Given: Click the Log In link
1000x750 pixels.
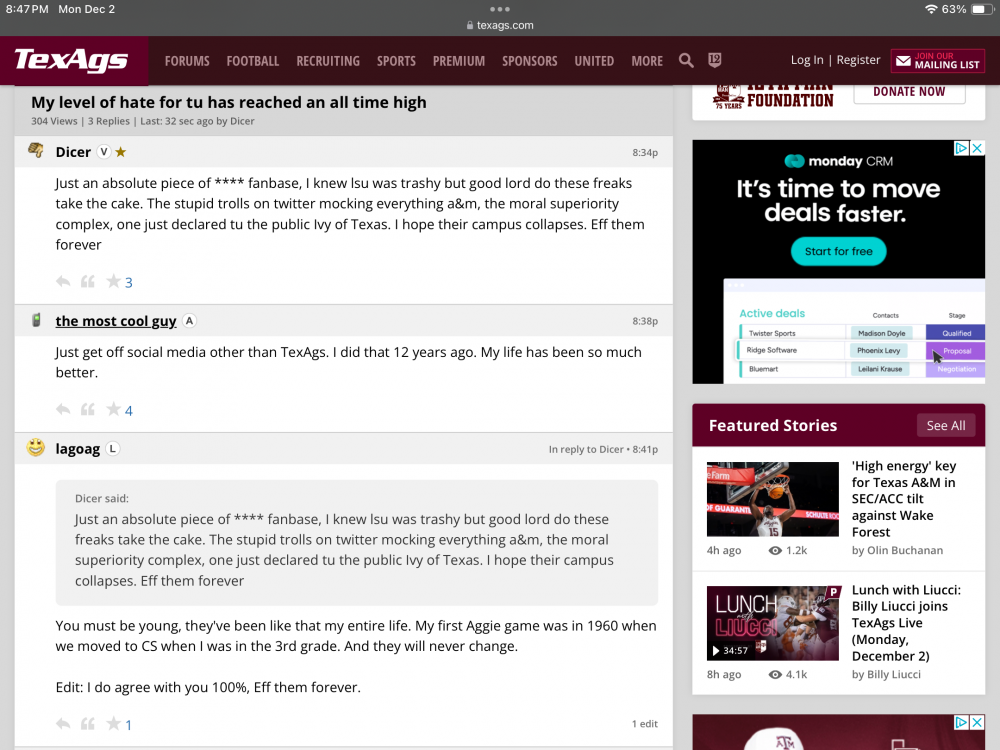Looking at the screenshot, I should [x=807, y=60].
